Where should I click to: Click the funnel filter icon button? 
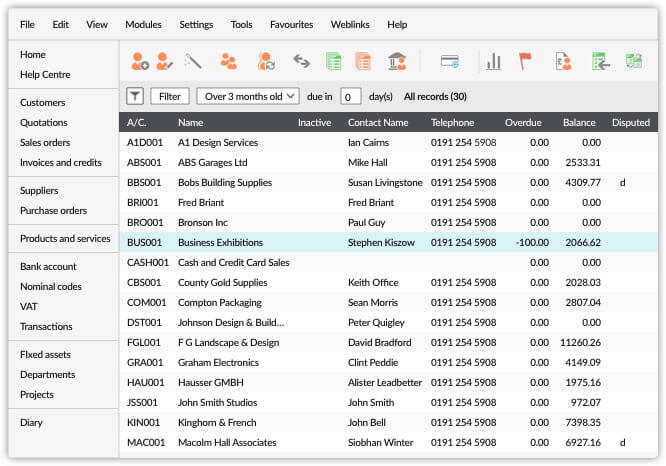pyautogui.click(x=135, y=96)
